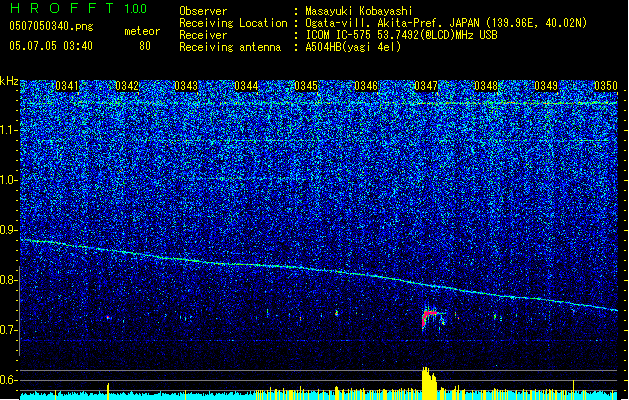Click the A504HB(yagi 4el) antenna text
The image size is (629, 400).
tap(353, 47)
